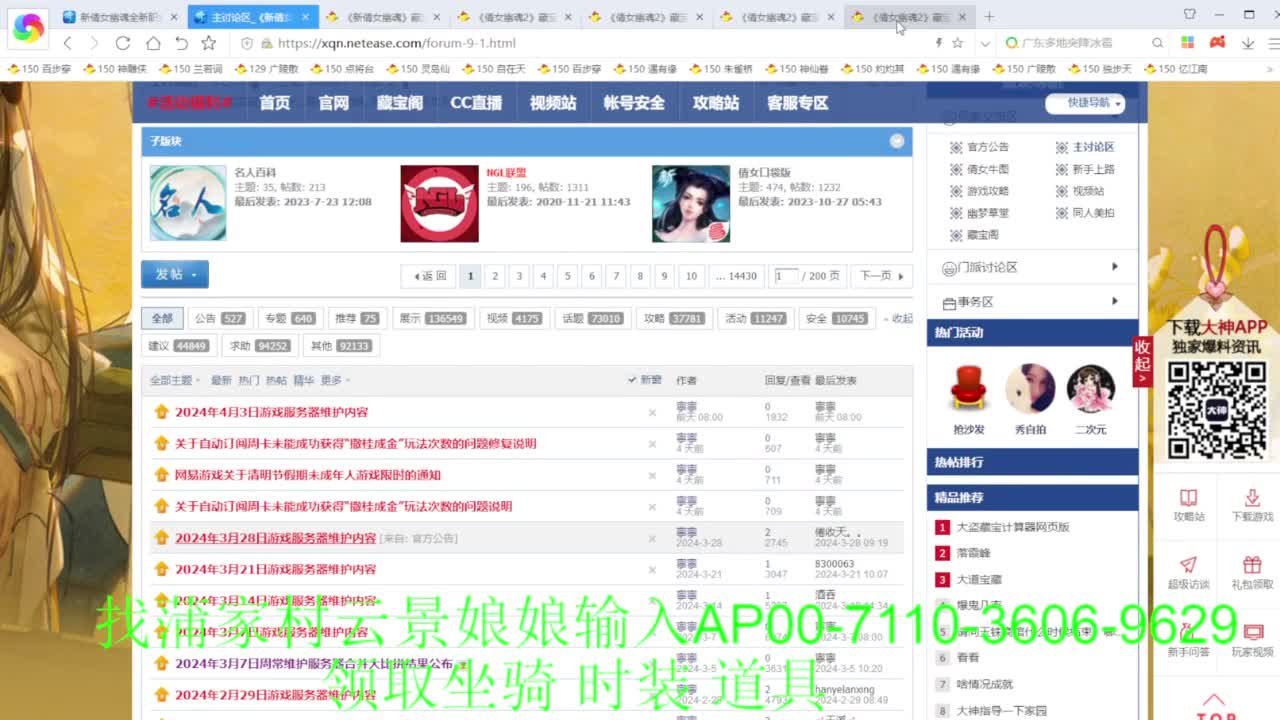Open 帐号安全 in site navigation

pos(634,103)
